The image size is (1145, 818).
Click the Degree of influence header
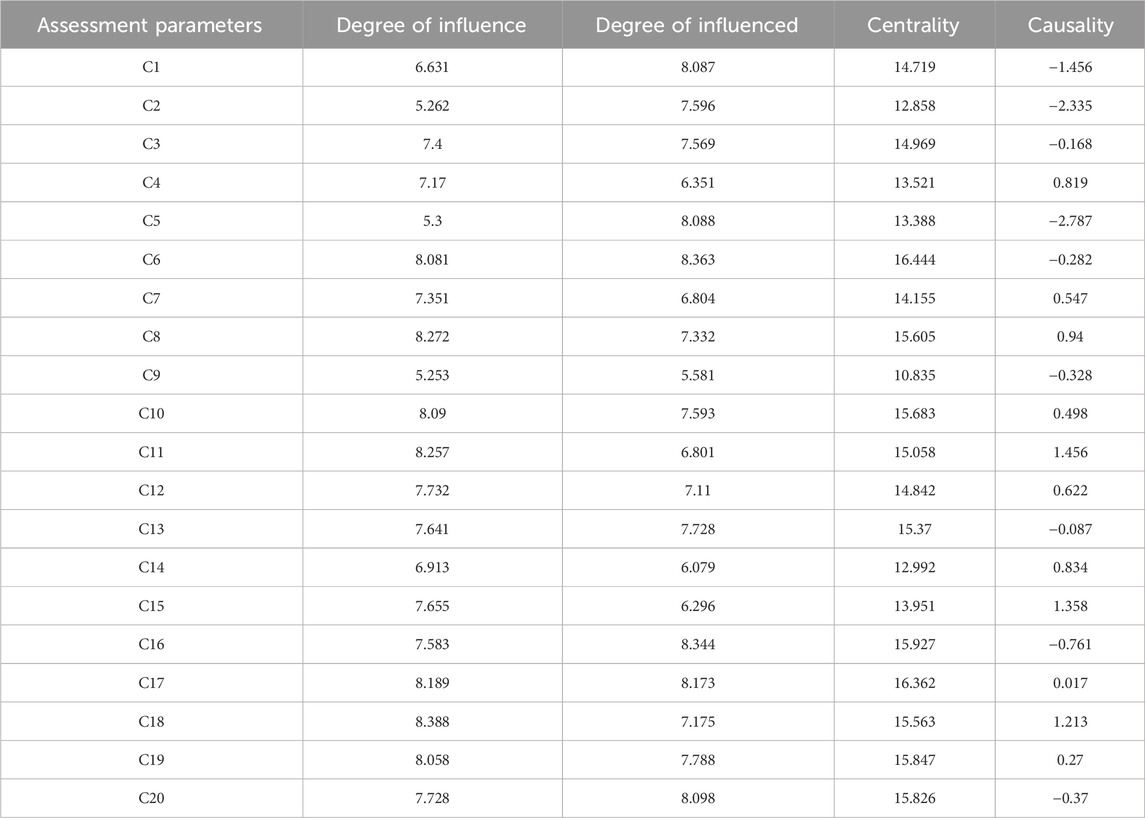tap(431, 26)
